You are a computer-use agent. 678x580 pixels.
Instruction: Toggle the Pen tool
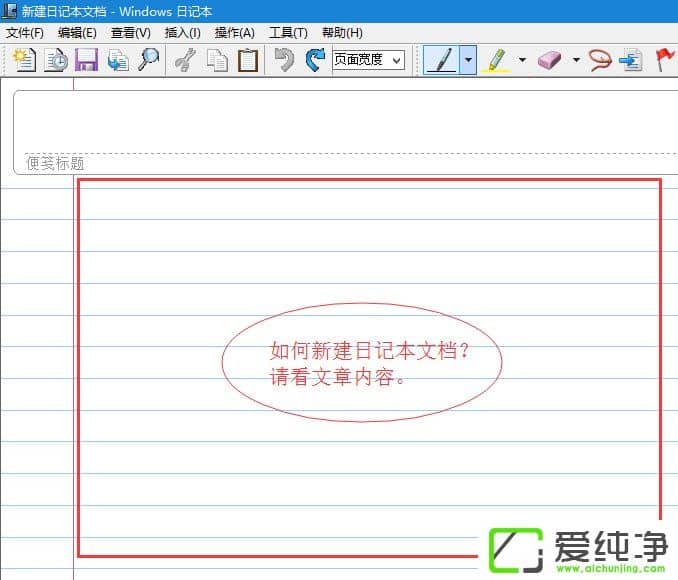[441, 60]
